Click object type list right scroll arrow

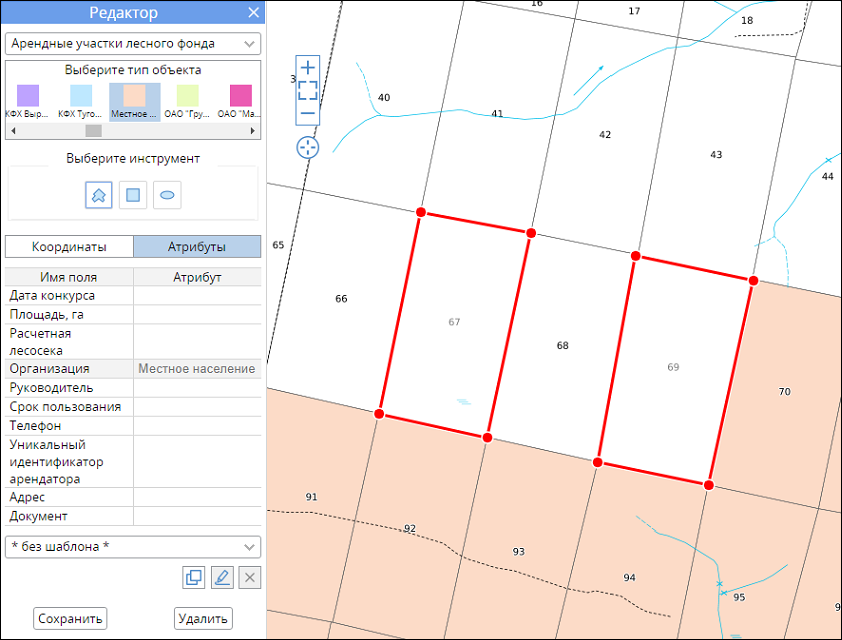[252, 130]
